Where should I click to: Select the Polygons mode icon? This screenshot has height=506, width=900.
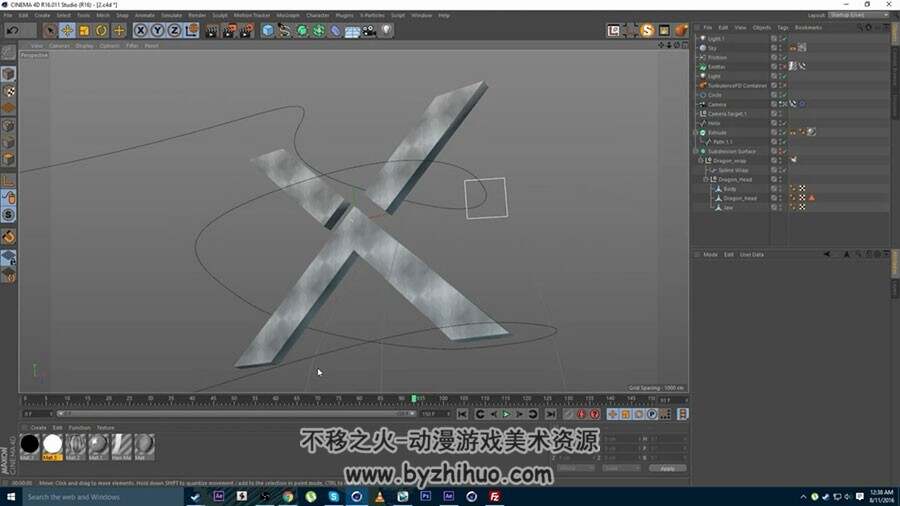pyautogui.click(x=9, y=159)
